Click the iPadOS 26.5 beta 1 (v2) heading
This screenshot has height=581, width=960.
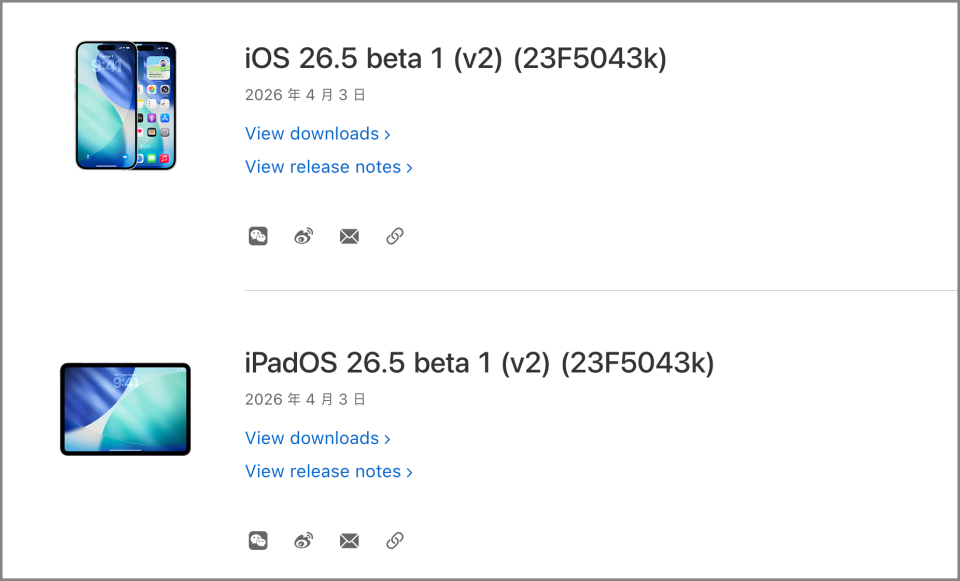(x=479, y=363)
